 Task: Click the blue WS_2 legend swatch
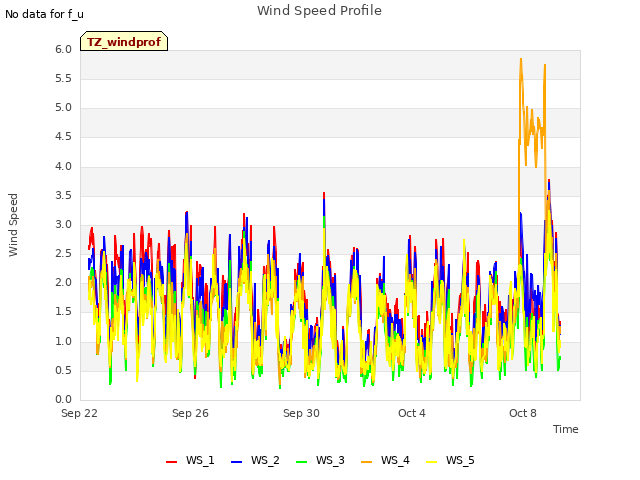coord(236,462)
